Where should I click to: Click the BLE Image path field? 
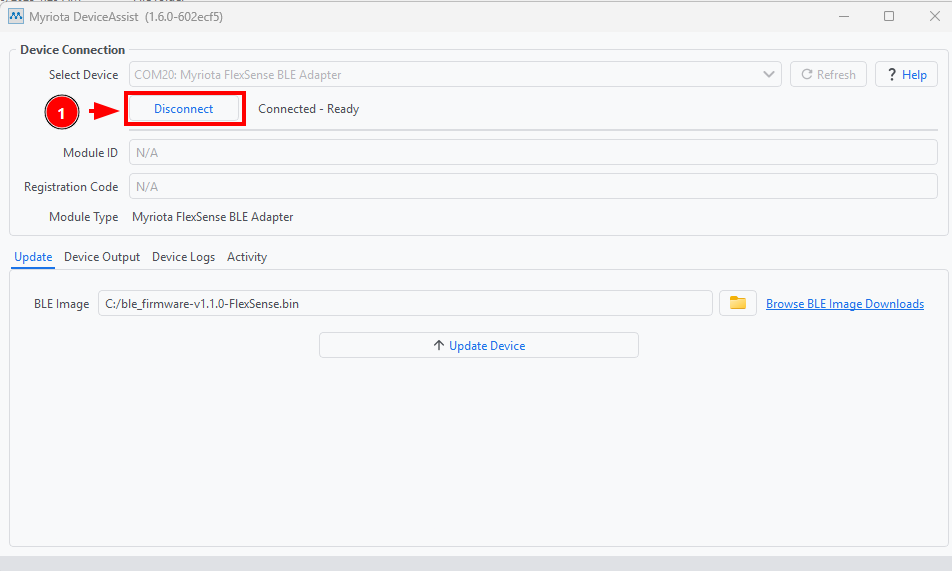coord(405,303)
